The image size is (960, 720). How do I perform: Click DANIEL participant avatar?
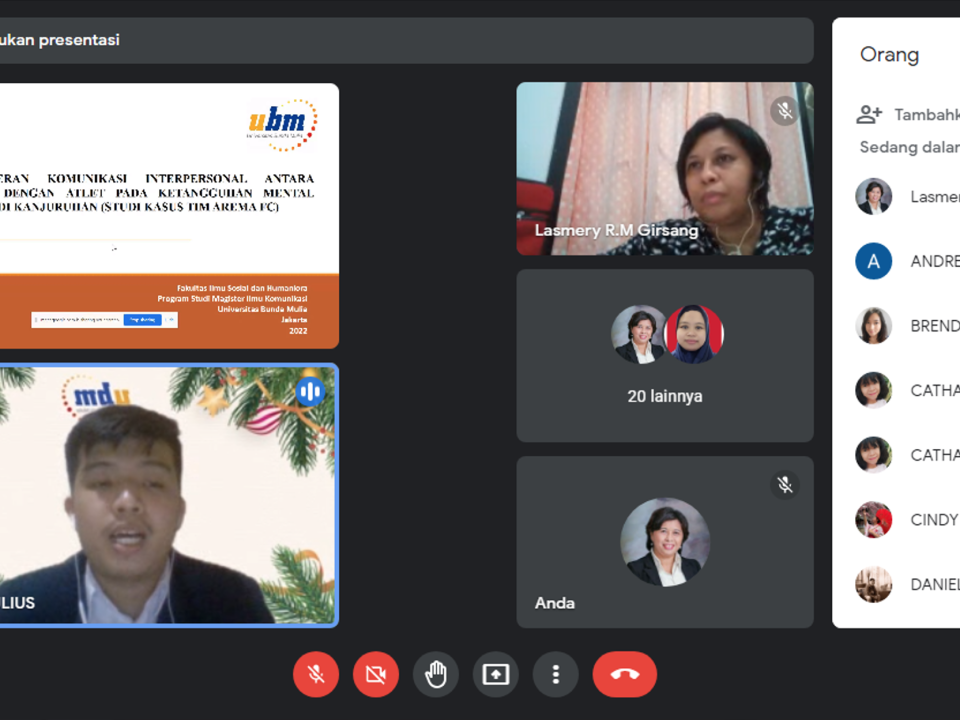tap(873, 585)
